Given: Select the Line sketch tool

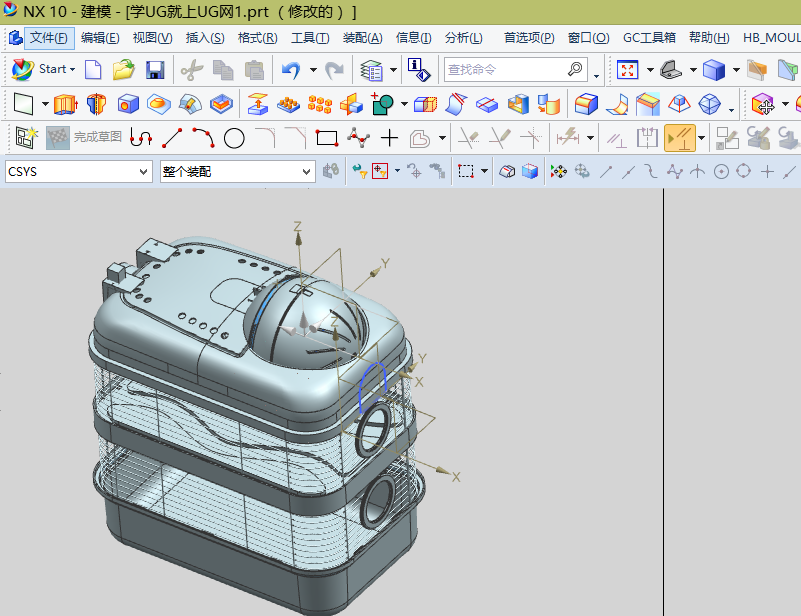Looking at the screenshot, I should click(172, 138).
